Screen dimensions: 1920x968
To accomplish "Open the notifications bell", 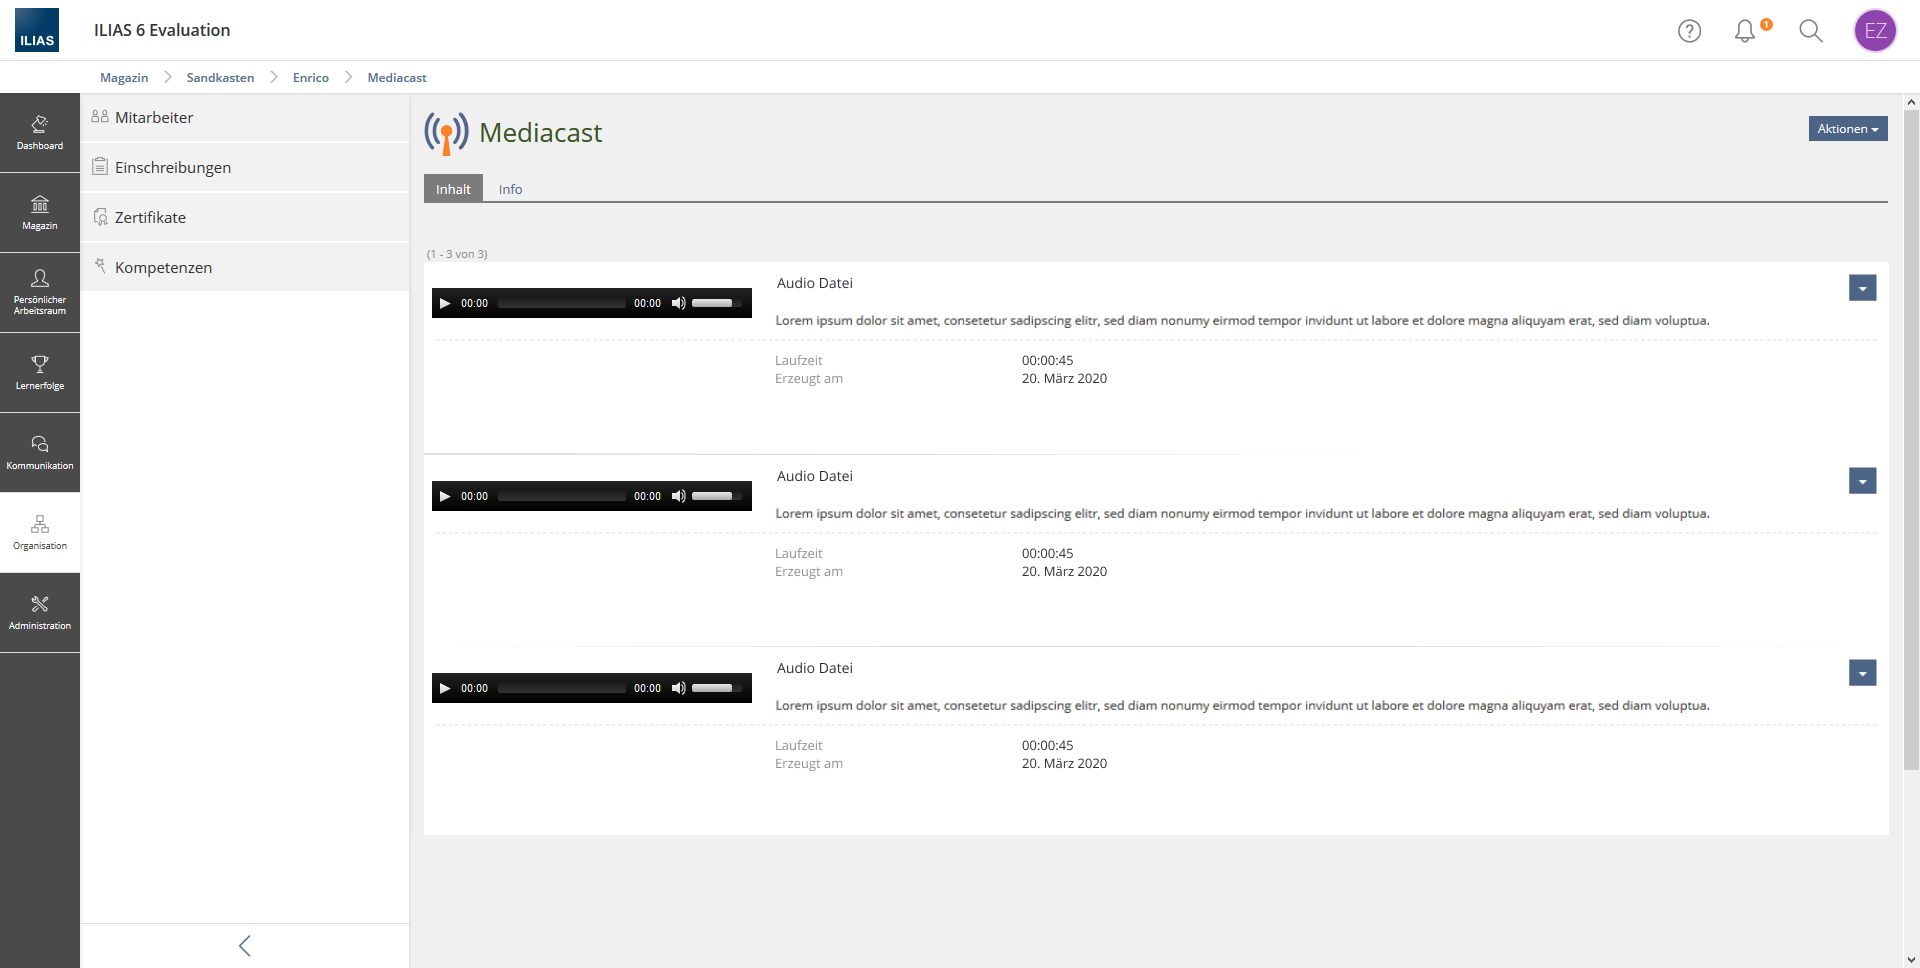I will tap(1745, 31).
